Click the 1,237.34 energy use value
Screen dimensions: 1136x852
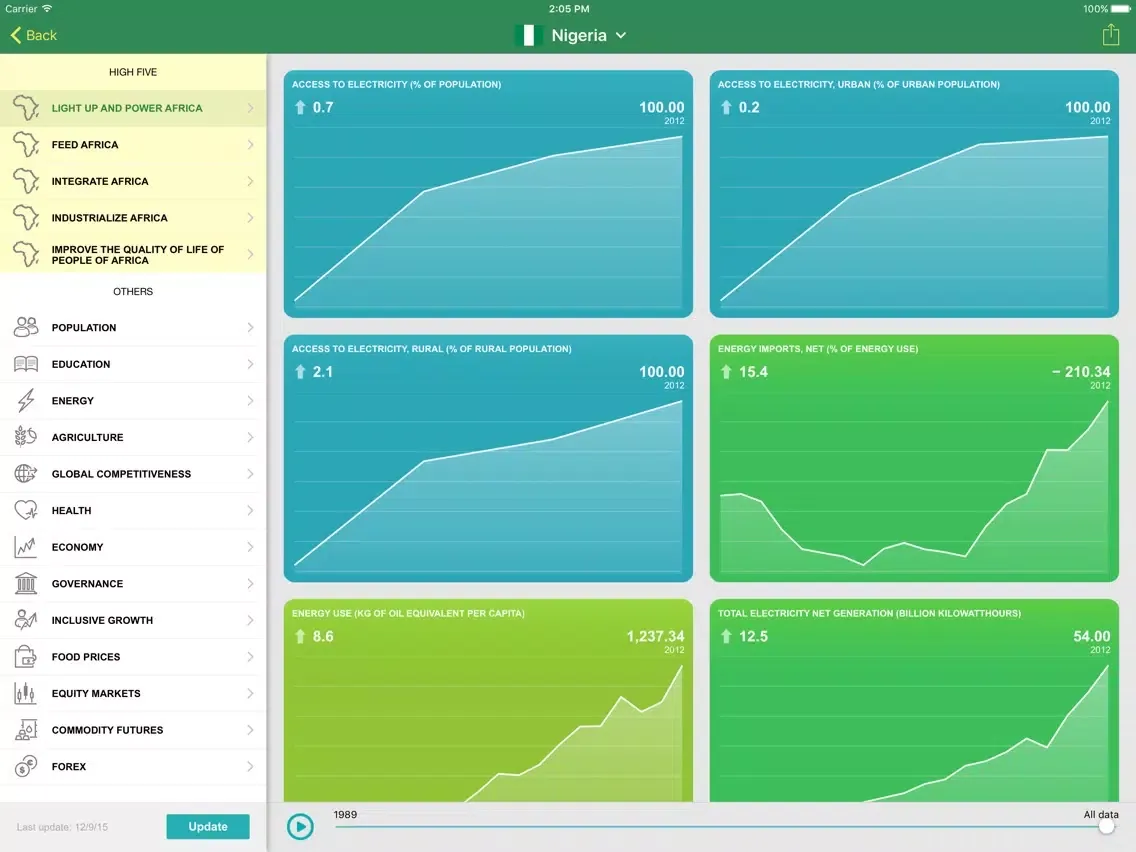point(655,636)
